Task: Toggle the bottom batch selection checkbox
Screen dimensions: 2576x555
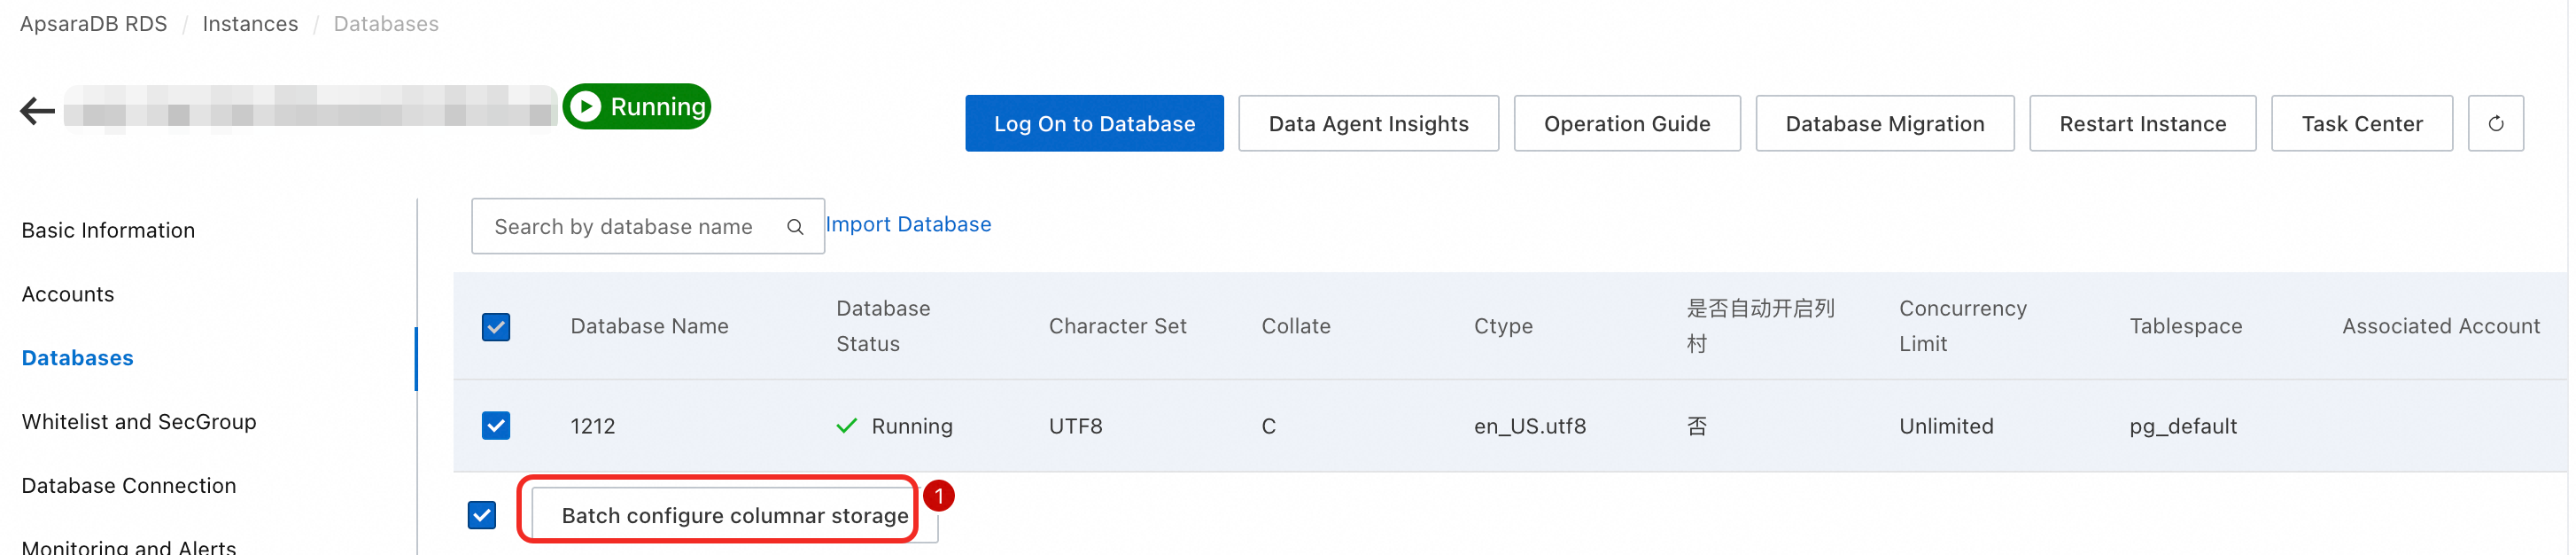Action: (482, 515)
